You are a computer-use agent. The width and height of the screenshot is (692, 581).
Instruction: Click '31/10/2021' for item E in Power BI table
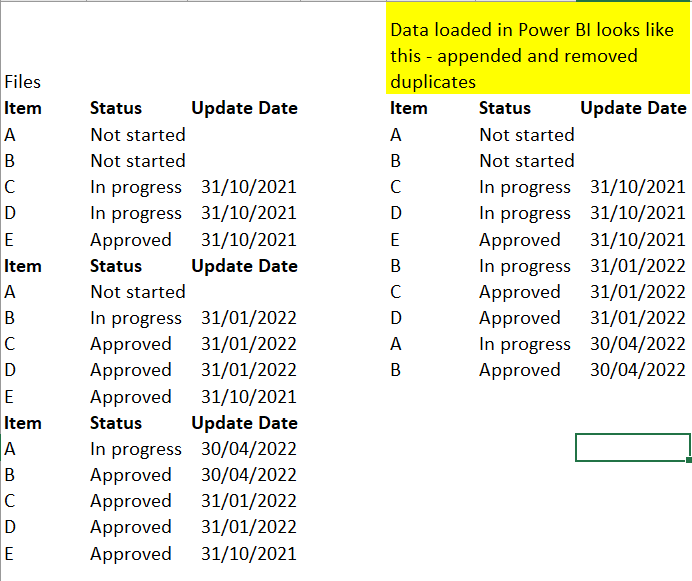638,240
